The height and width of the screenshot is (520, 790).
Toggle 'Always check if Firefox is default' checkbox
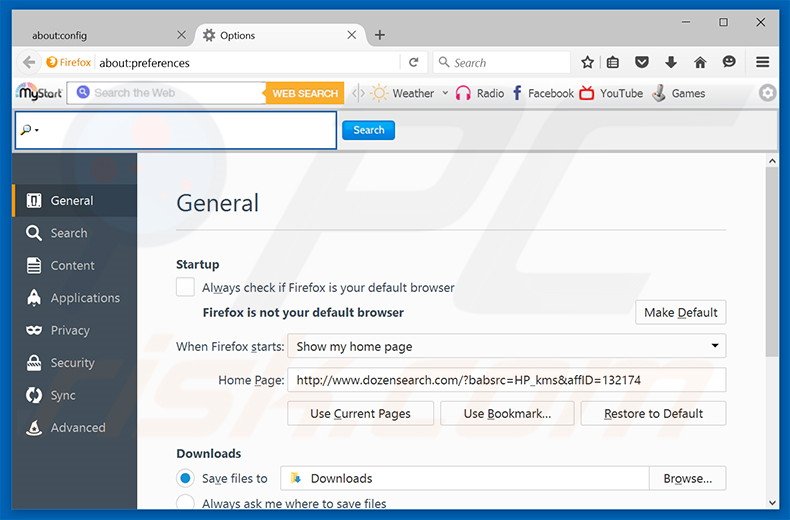pyautogui.click(x=185, y=287)
